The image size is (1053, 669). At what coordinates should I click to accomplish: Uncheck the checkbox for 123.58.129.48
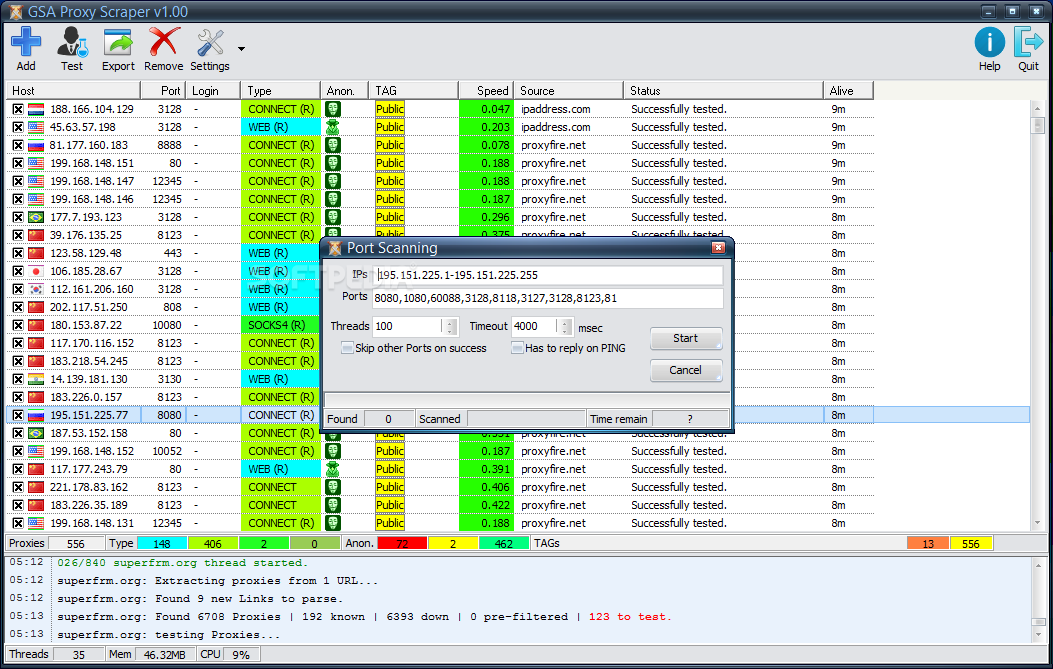point(18,253)
